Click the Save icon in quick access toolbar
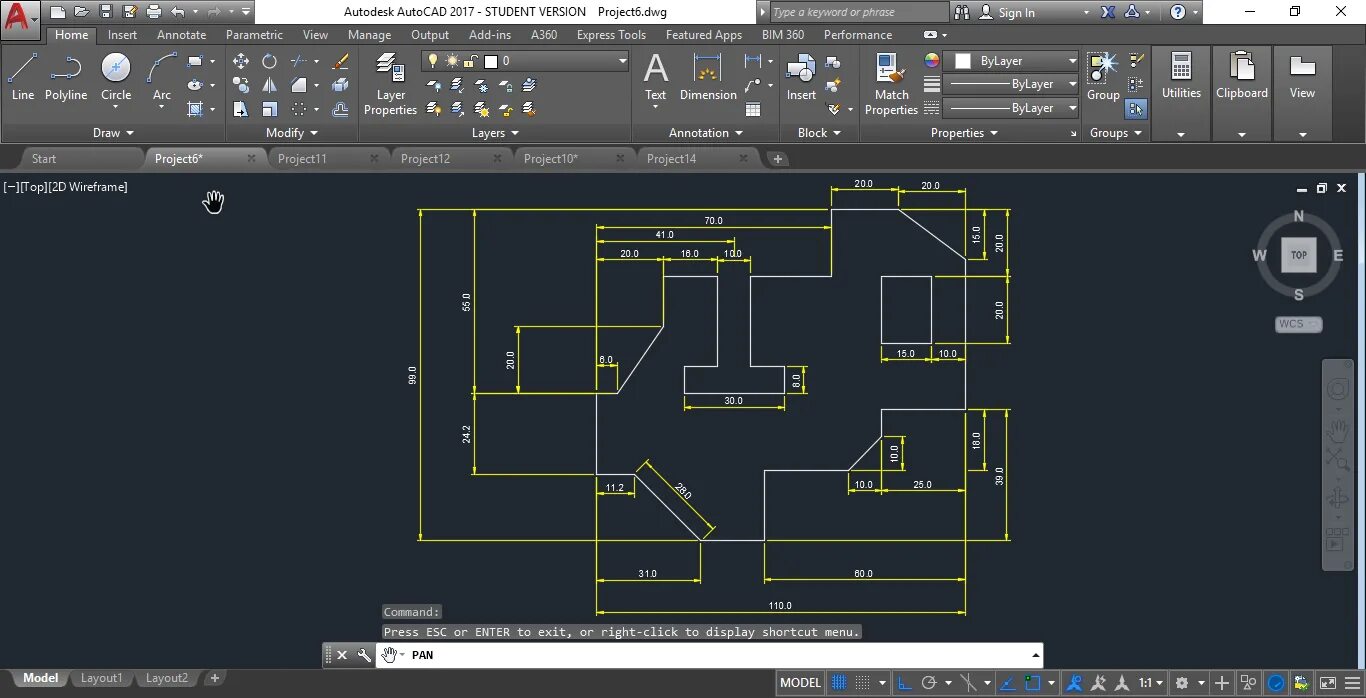 pos(105,12)
